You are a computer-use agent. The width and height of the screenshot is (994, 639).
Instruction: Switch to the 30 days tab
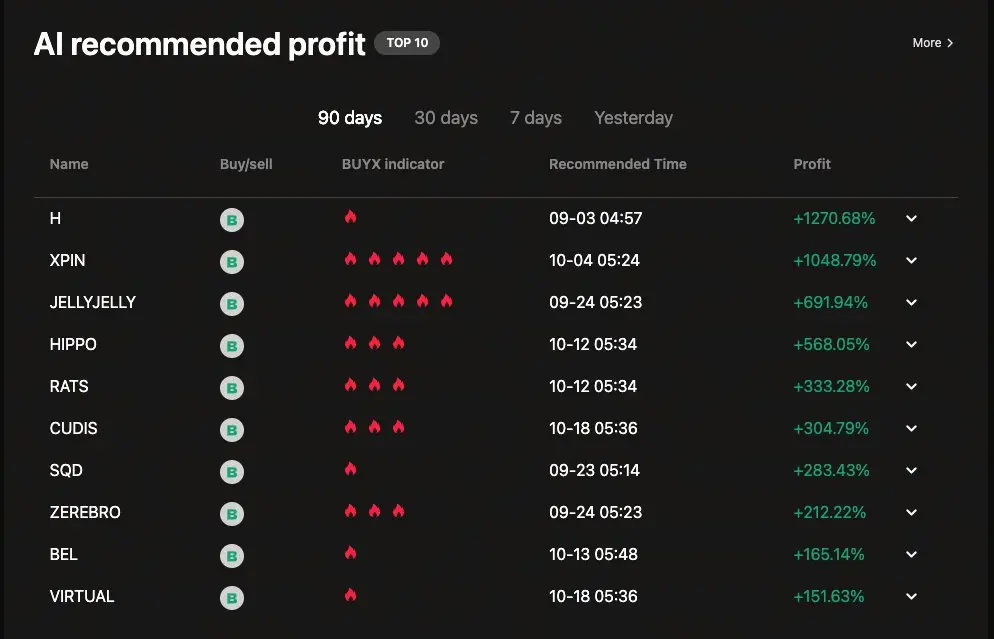coord(446,118)
